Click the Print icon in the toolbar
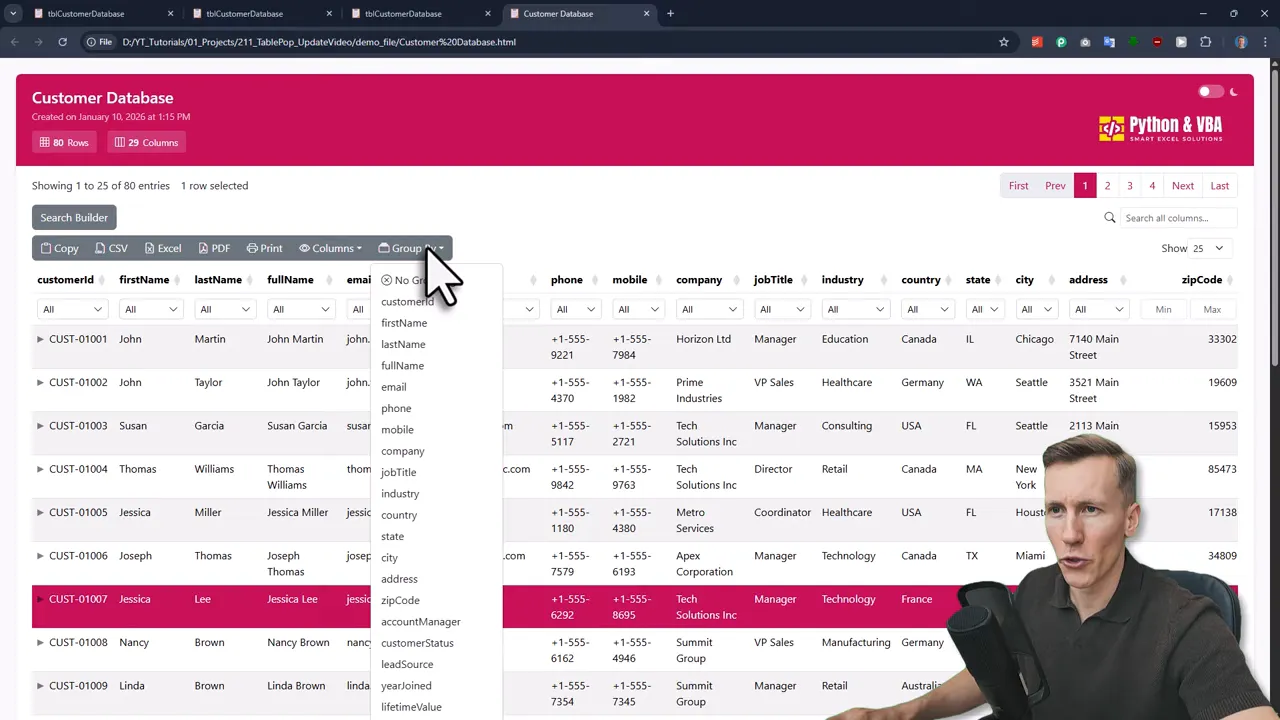 point(251,248)
